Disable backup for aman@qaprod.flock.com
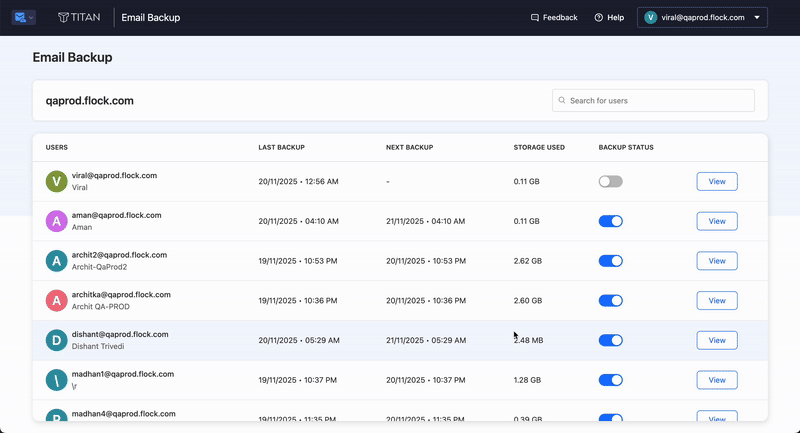 (610, 221)
